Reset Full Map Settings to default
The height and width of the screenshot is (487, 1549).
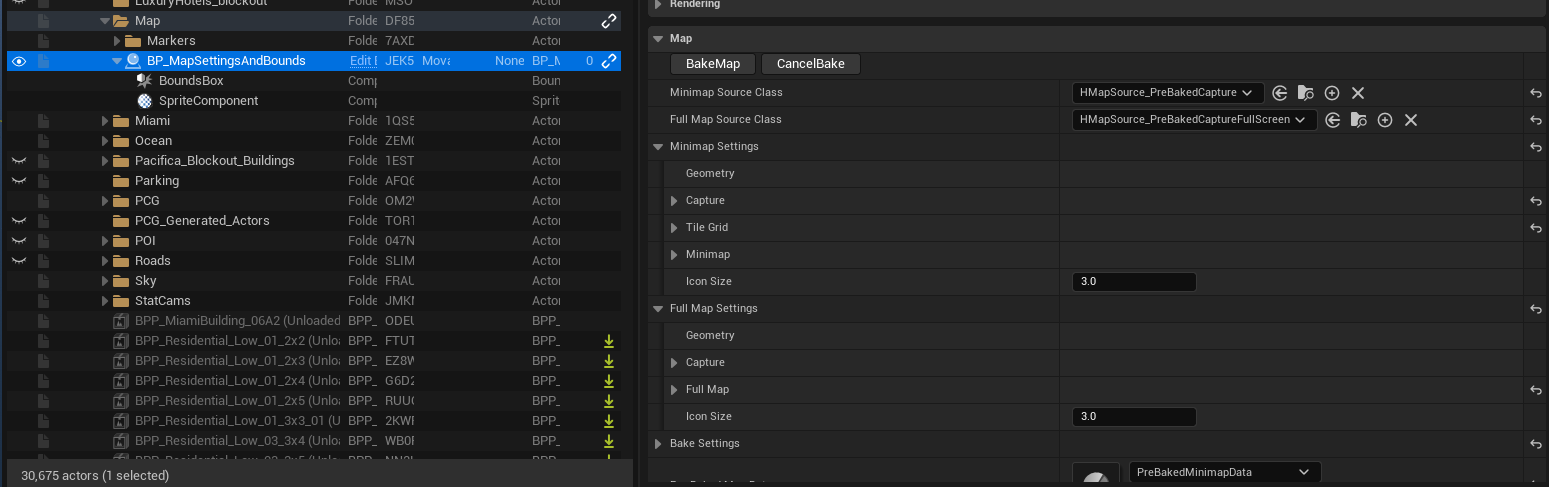[1536, 309]
